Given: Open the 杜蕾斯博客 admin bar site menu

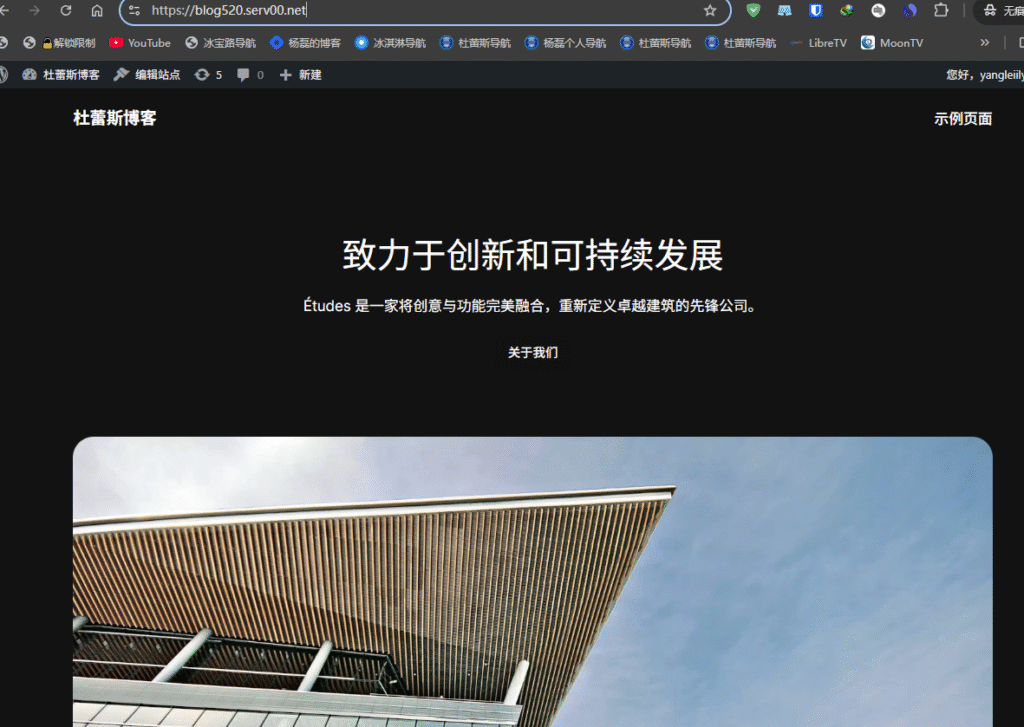Looking at the screenshot, I should (x=62, y=75).
